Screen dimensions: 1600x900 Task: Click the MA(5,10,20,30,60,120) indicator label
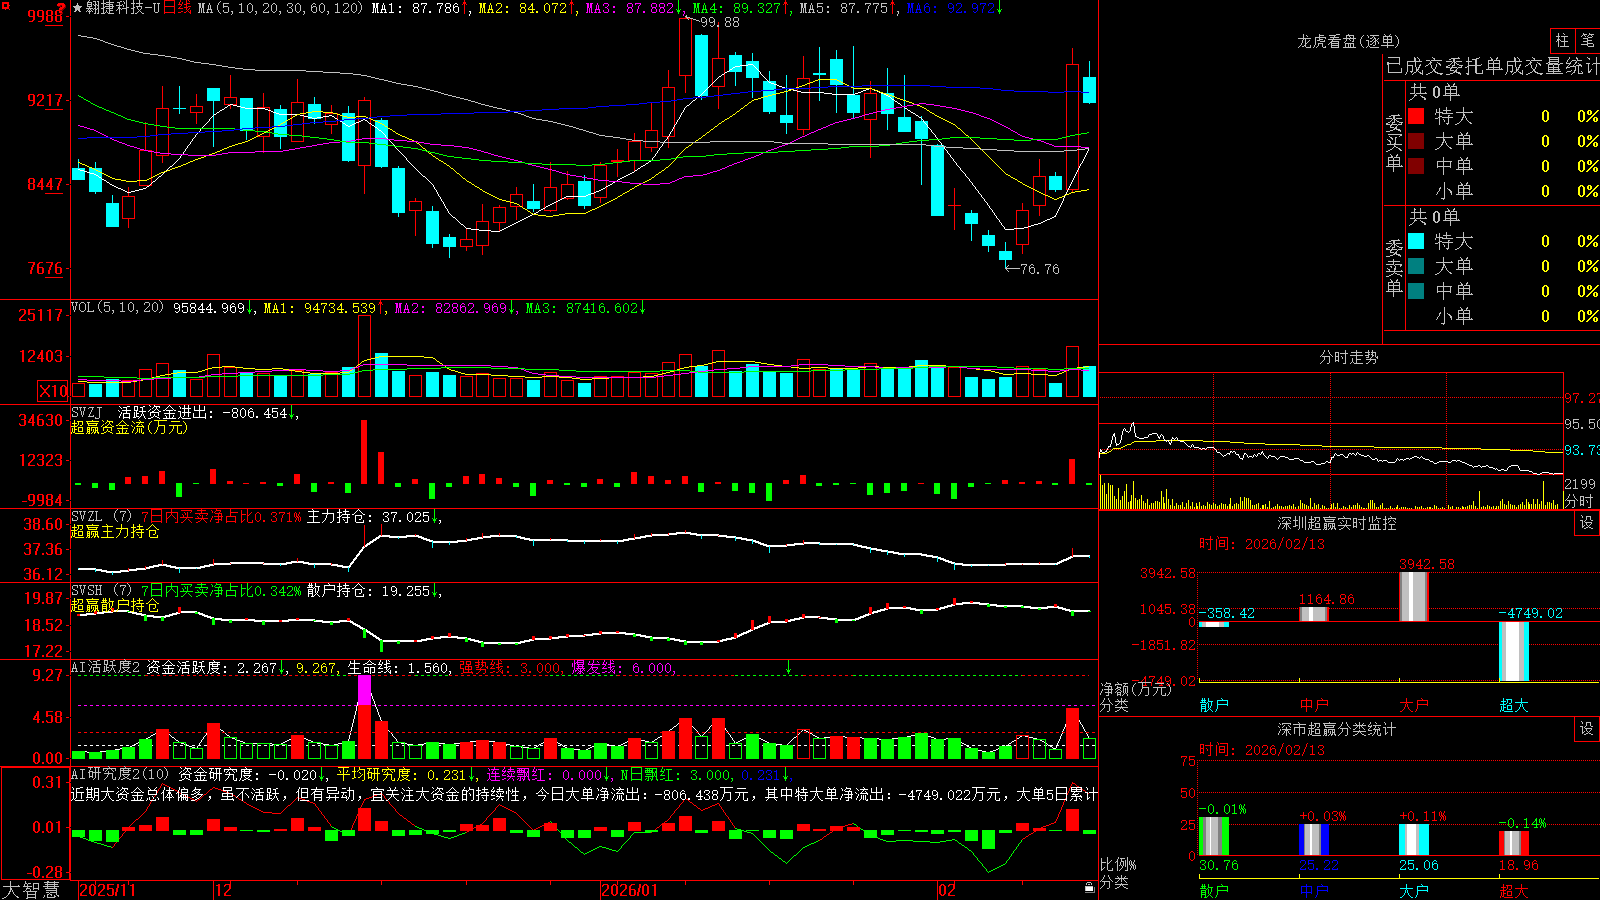pos(281,8)
